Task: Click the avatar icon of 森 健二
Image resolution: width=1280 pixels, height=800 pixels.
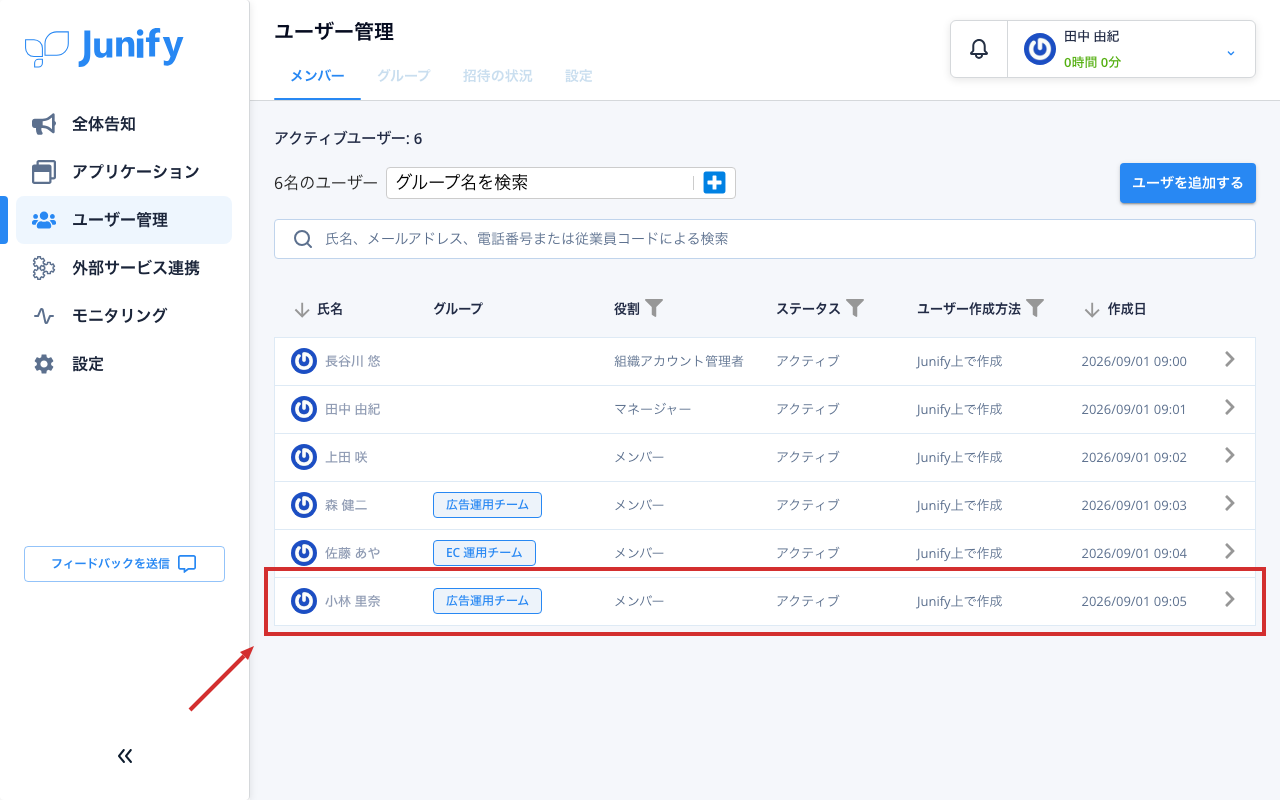Action: point(304,505)
